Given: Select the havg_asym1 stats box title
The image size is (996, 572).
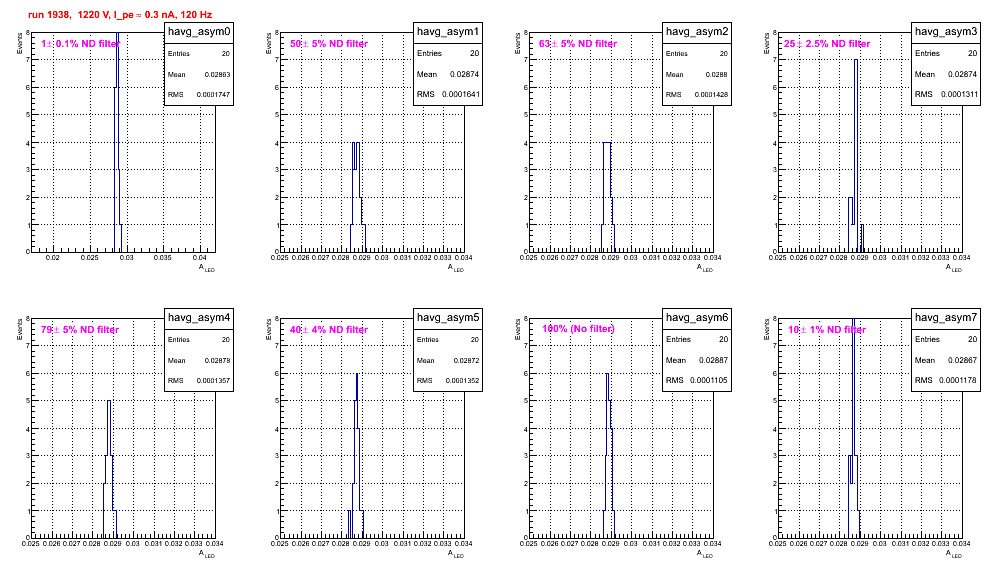Looking at the screenshot, I should (x=448, y=32).
